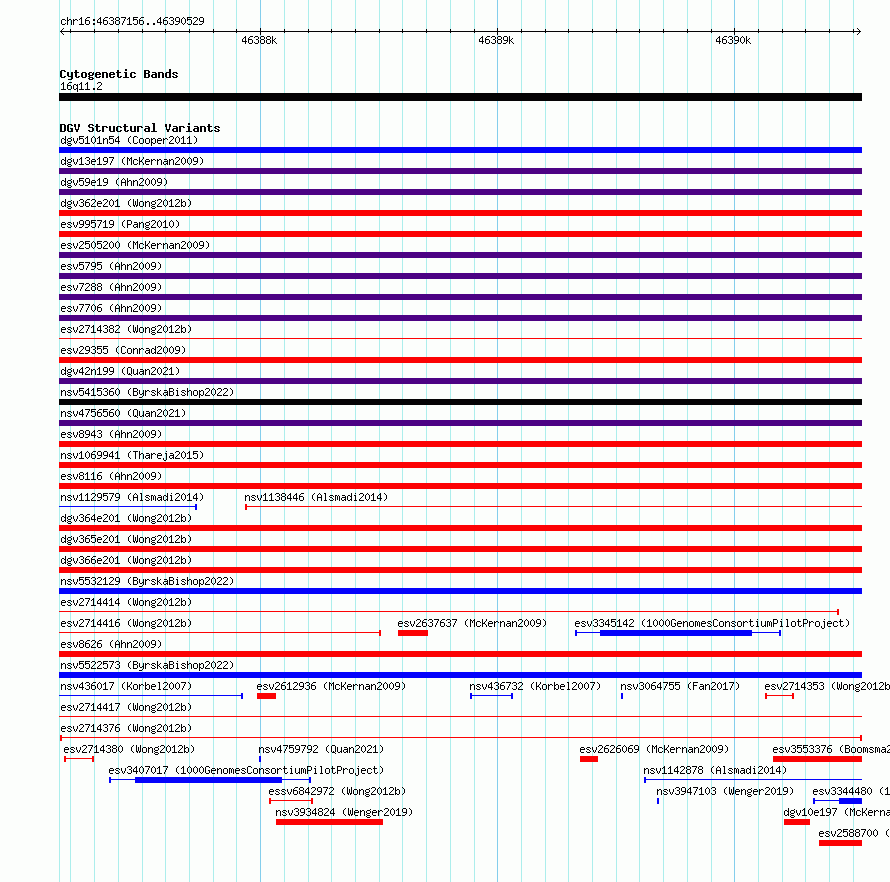This screenshot has height=882, width=890.
Task: Click the dgv5101n54 (Cooper2011) variant label
Action: [129, 140]
